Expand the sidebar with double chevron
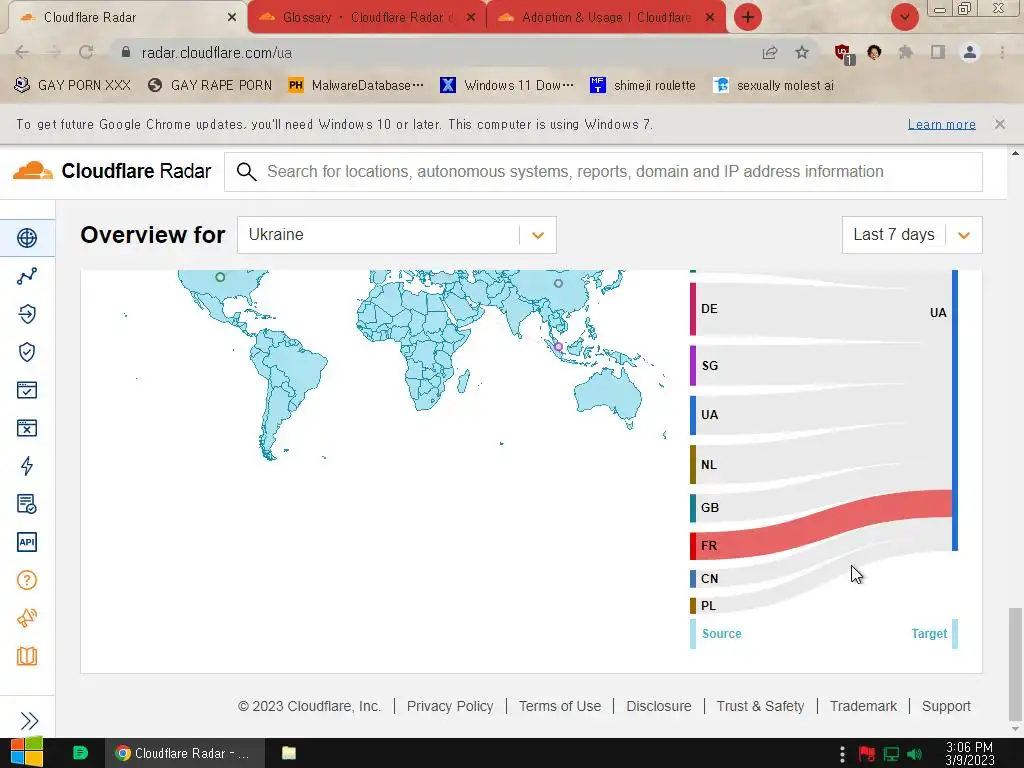This screenshot has width=1024, height=768. click(29, 720)
